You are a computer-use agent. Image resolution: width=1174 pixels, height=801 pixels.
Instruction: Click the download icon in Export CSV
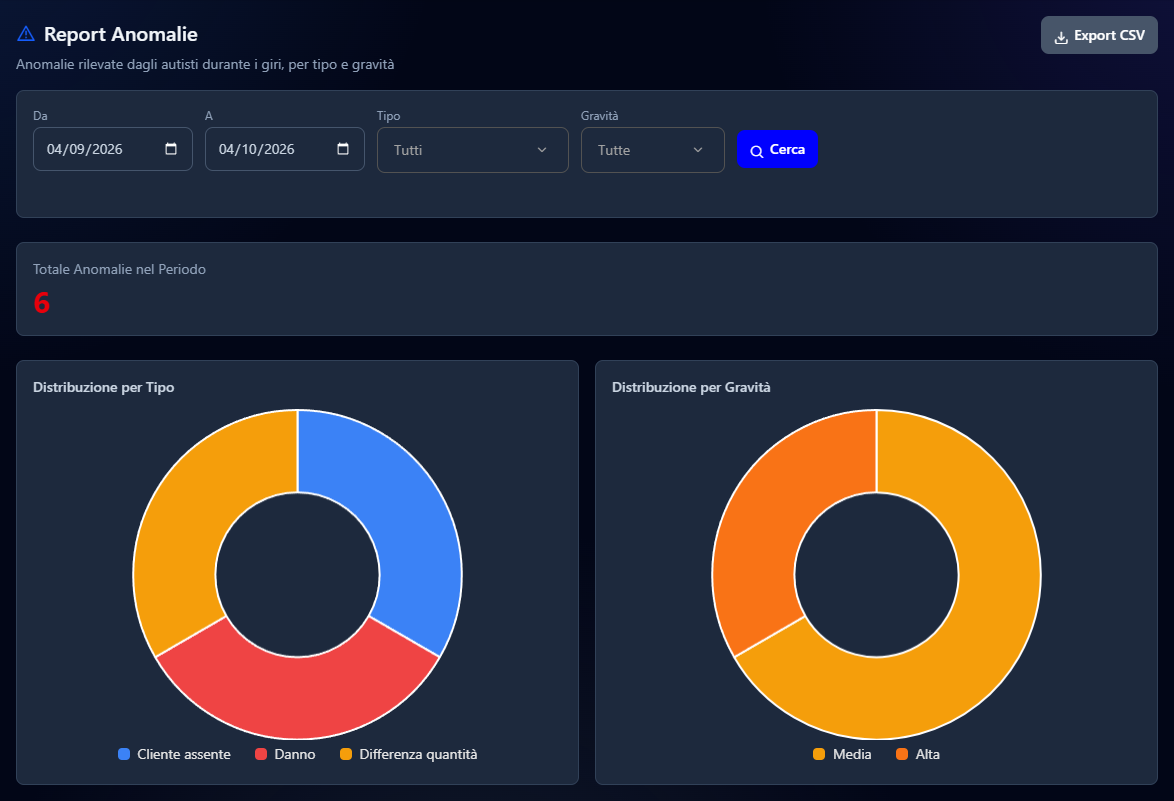coord(1061,37)
